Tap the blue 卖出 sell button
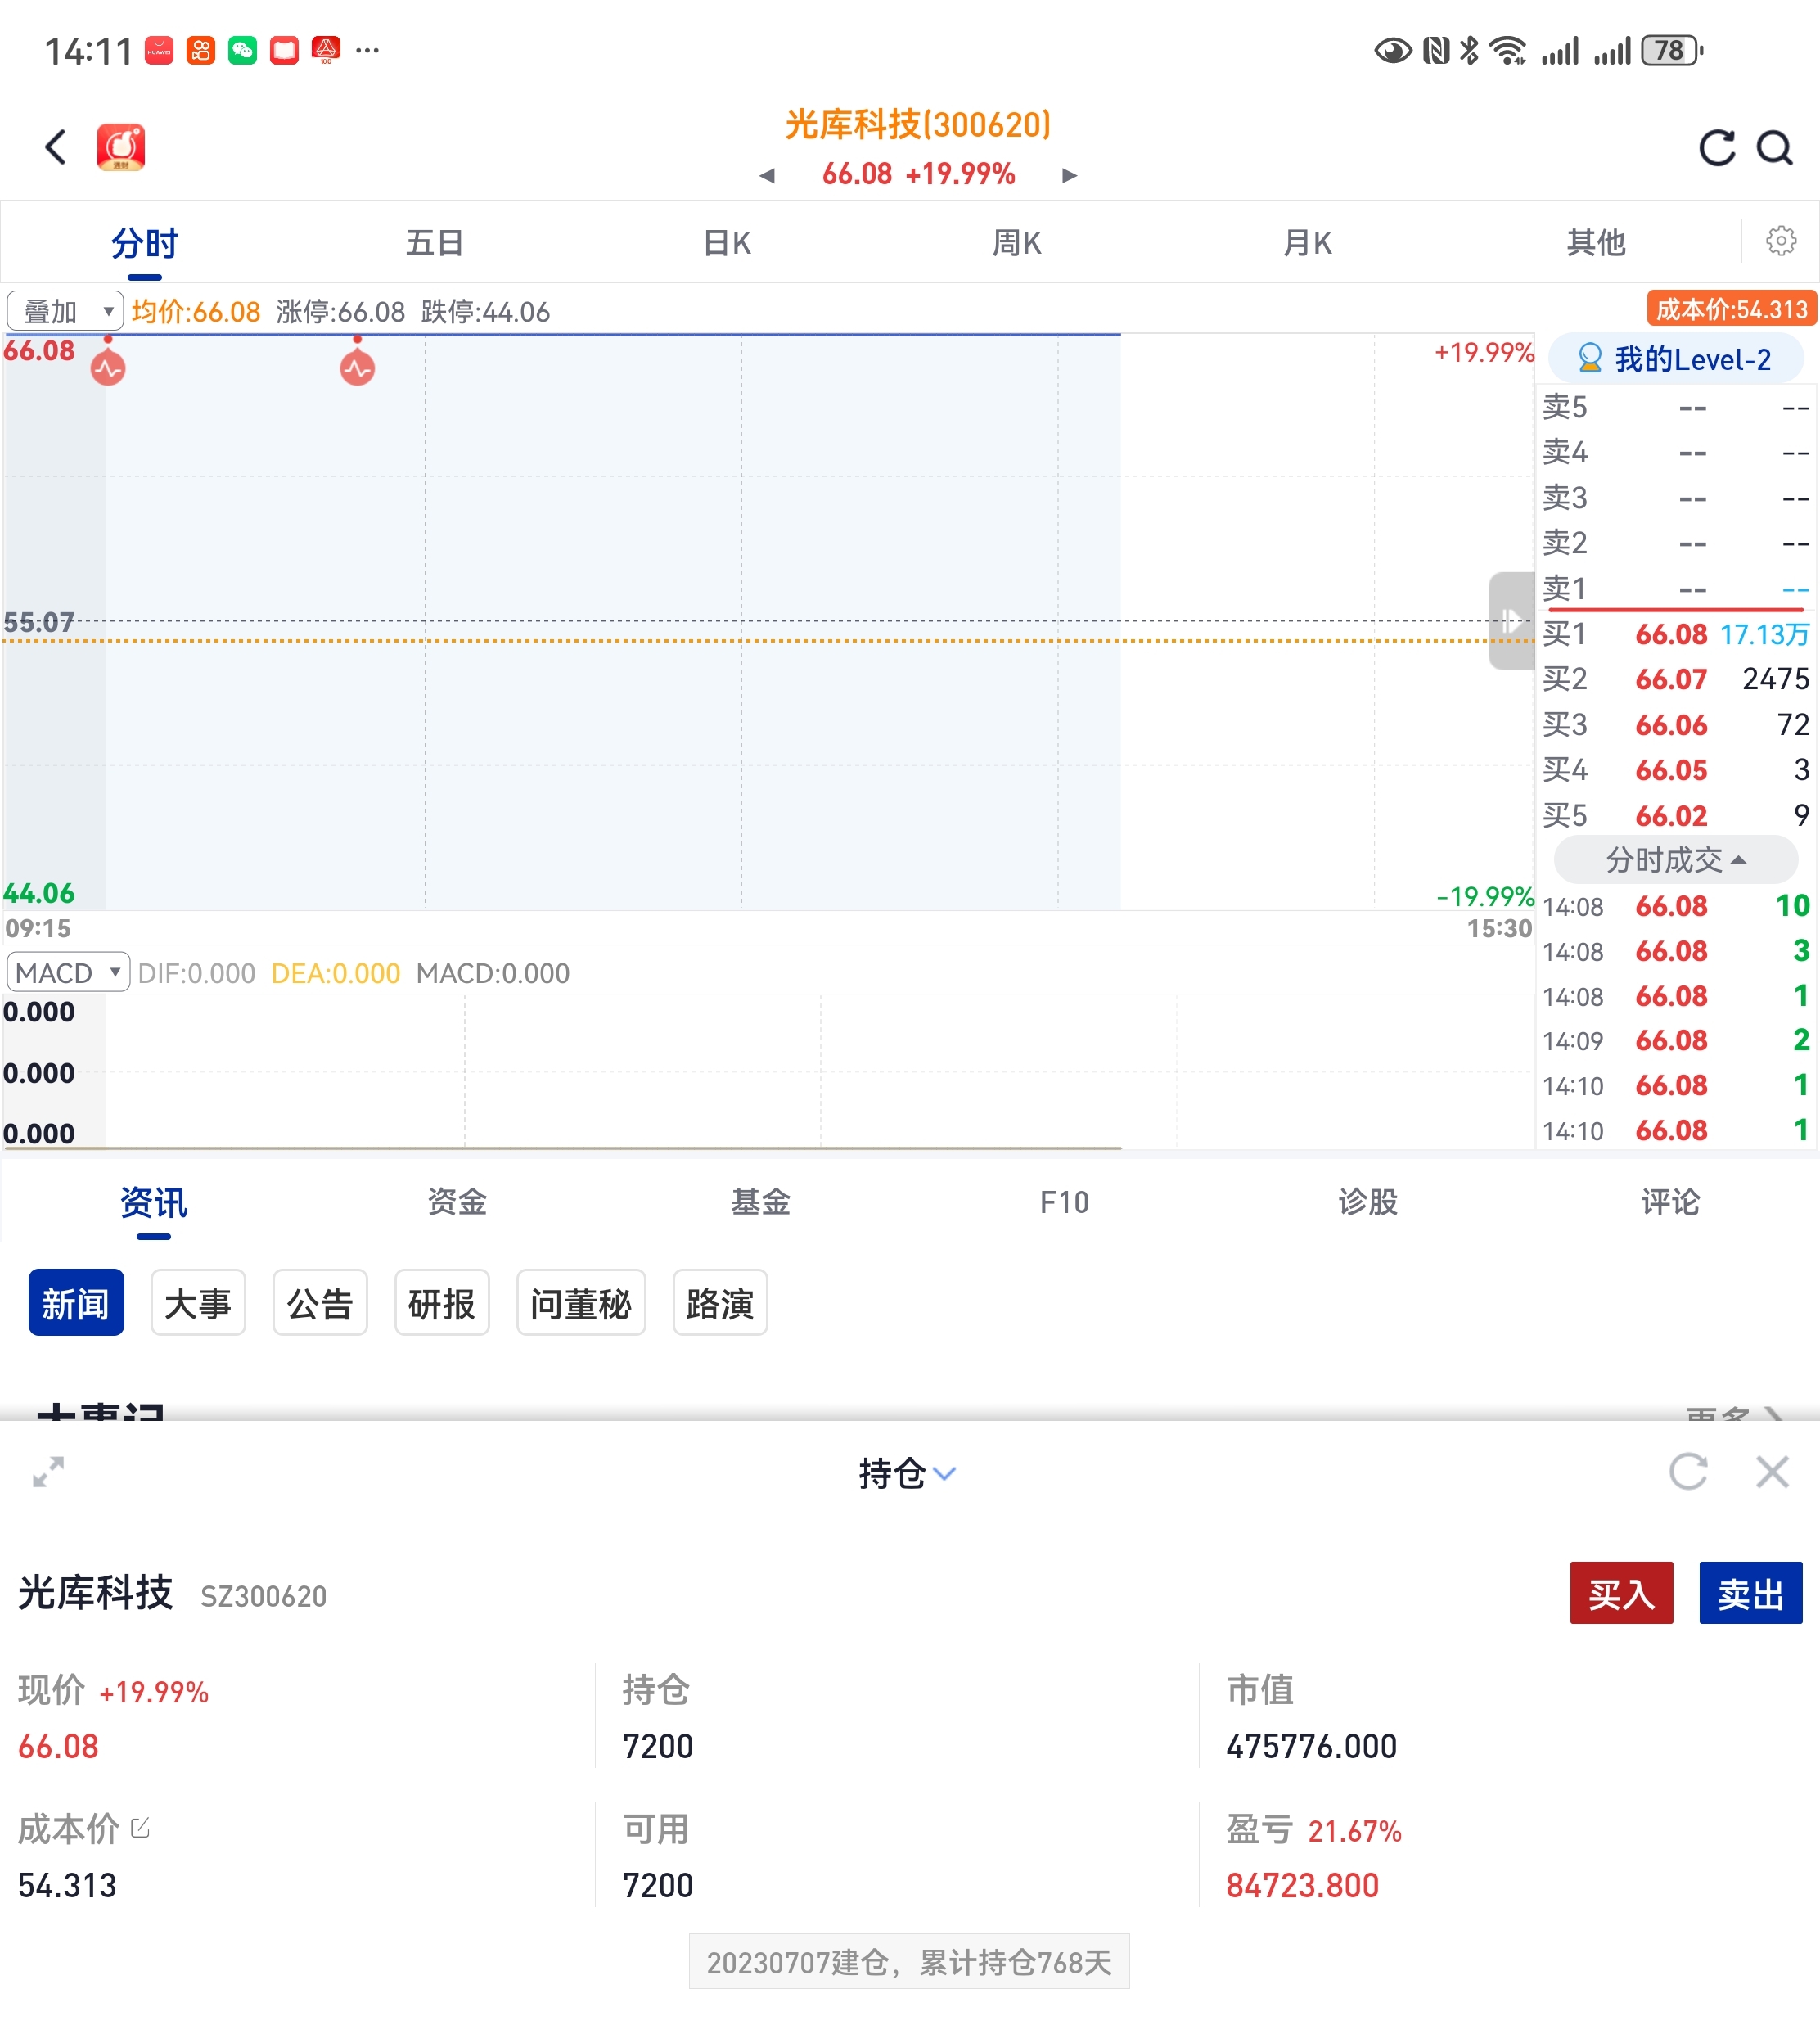1820x2043 pixels. [1750, 1593]
